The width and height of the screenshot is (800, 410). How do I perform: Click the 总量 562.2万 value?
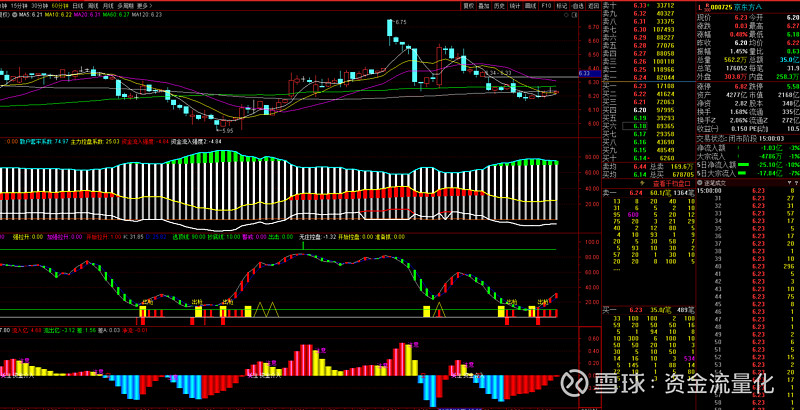736,60
